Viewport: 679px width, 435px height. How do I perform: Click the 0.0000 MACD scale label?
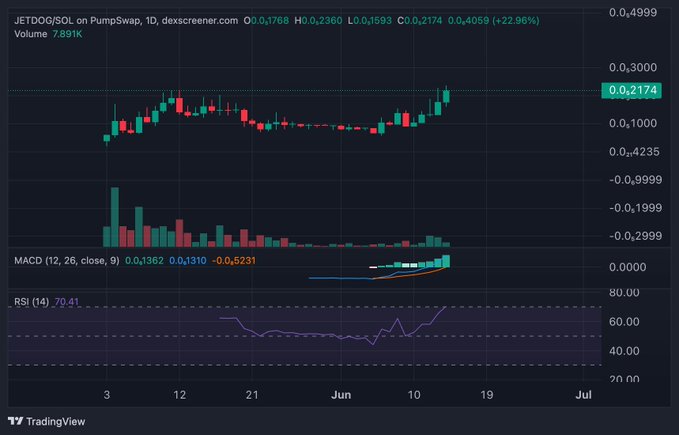tap(627, 267)
